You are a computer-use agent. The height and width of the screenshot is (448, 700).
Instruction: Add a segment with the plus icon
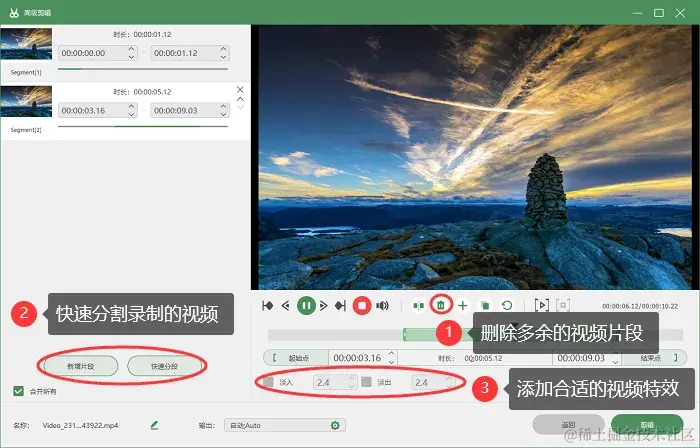463,306
